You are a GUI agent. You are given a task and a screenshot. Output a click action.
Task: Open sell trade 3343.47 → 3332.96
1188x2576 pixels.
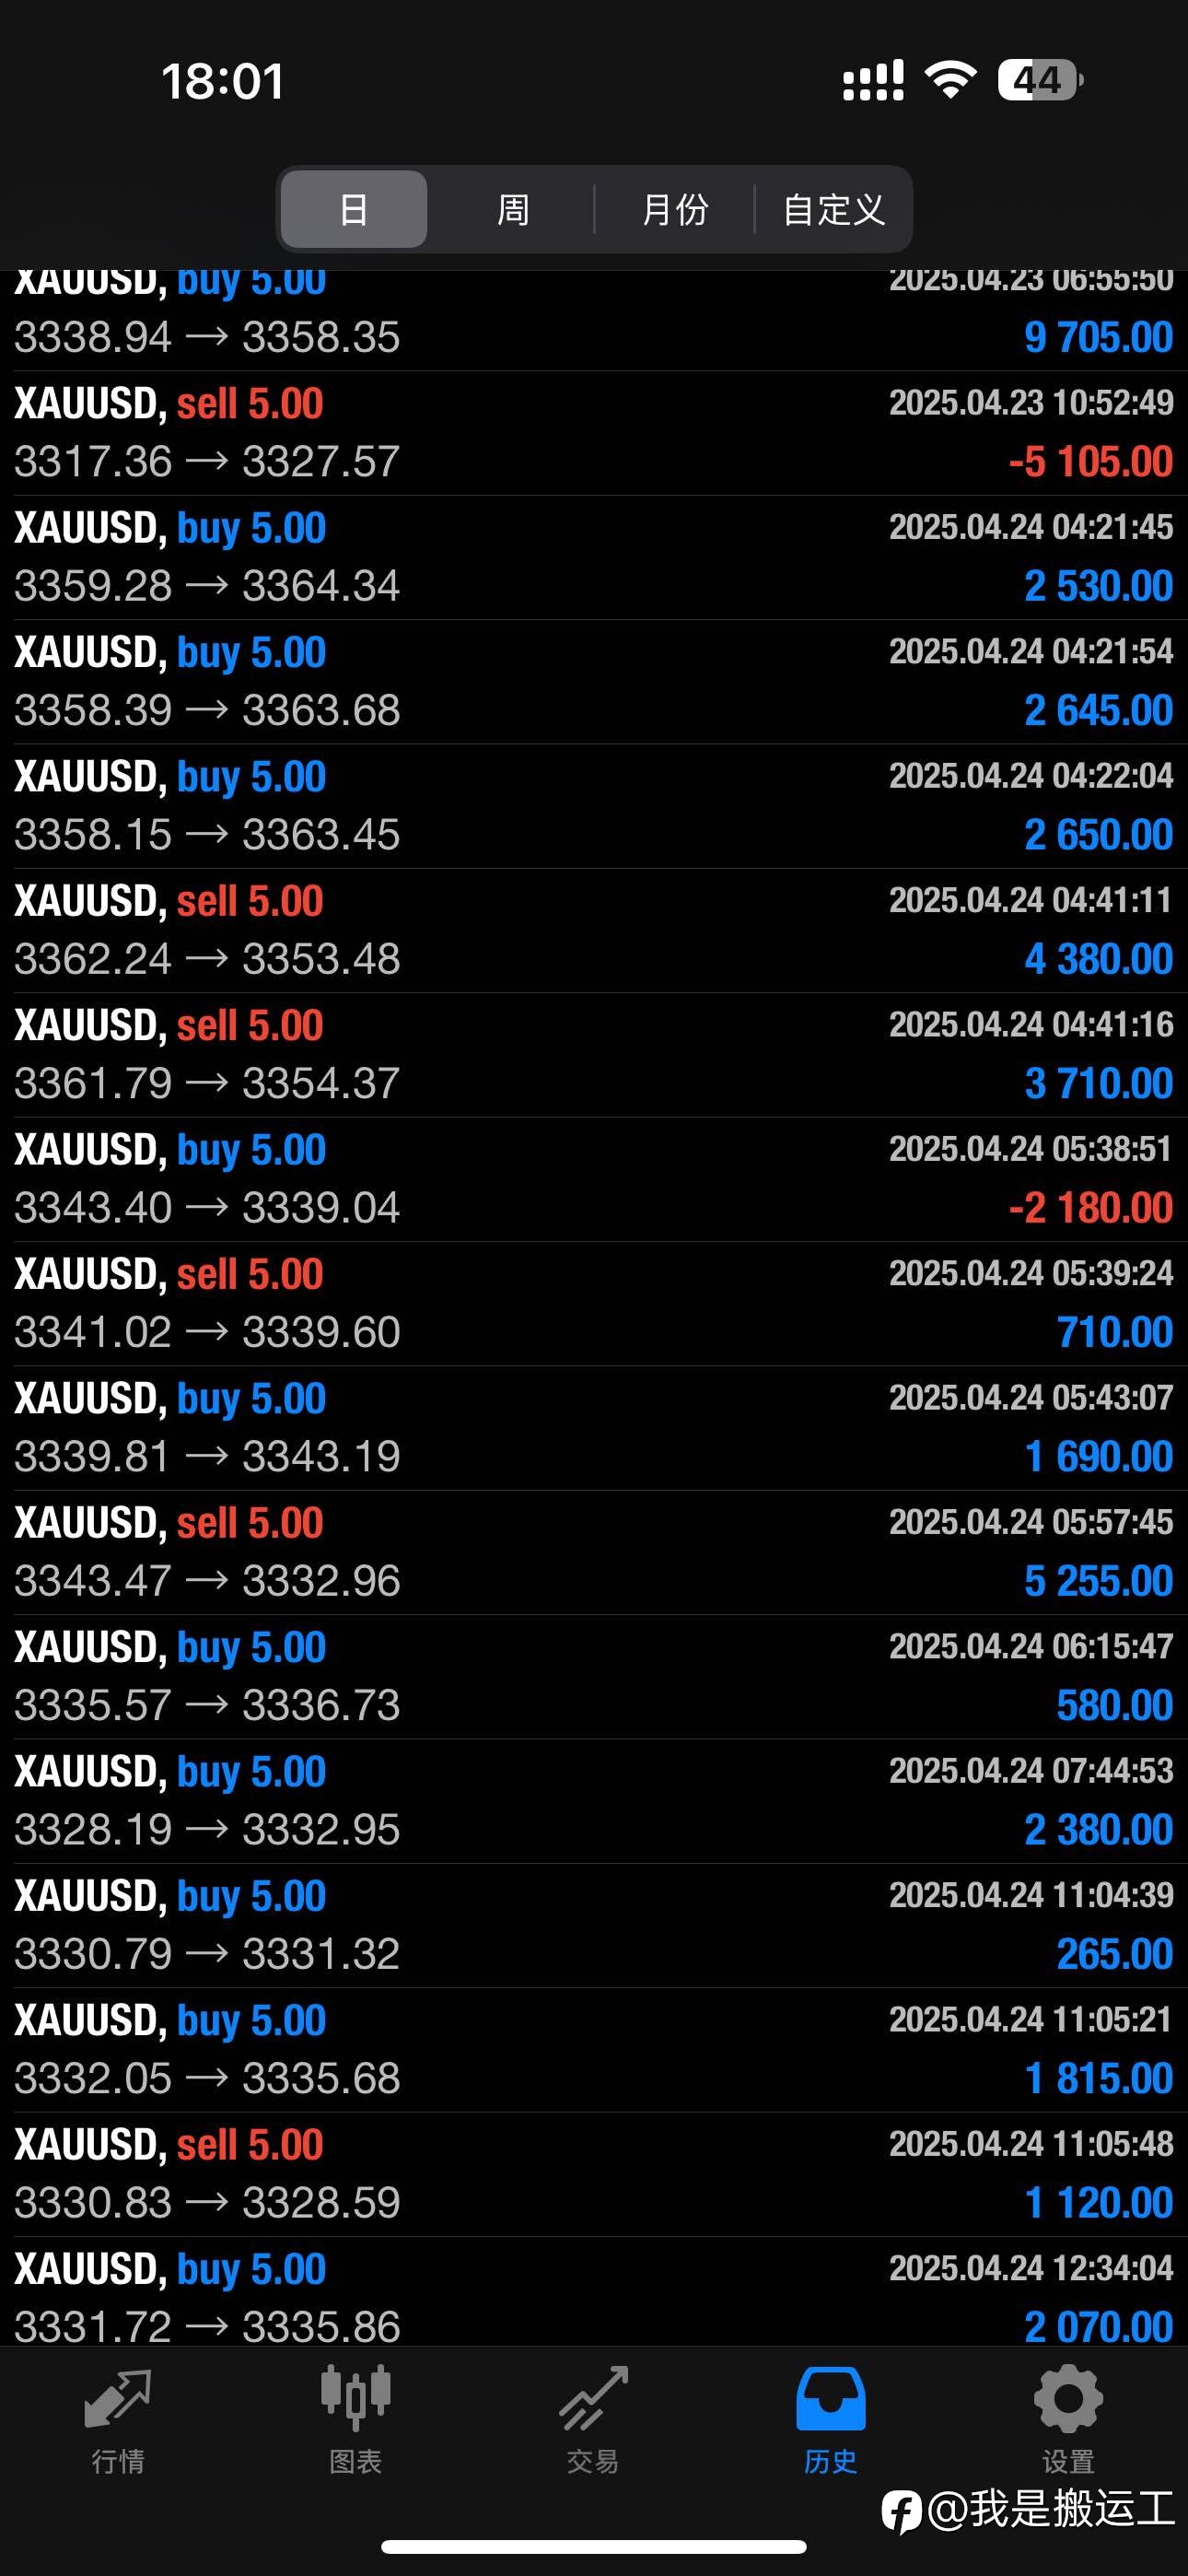coord(594,1552)
